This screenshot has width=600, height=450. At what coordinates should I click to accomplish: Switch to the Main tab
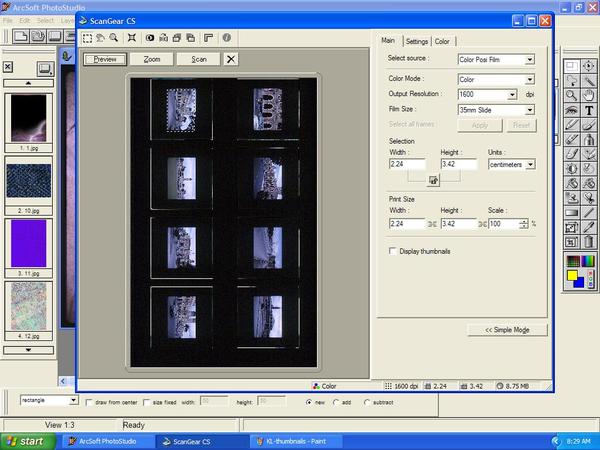388,41
